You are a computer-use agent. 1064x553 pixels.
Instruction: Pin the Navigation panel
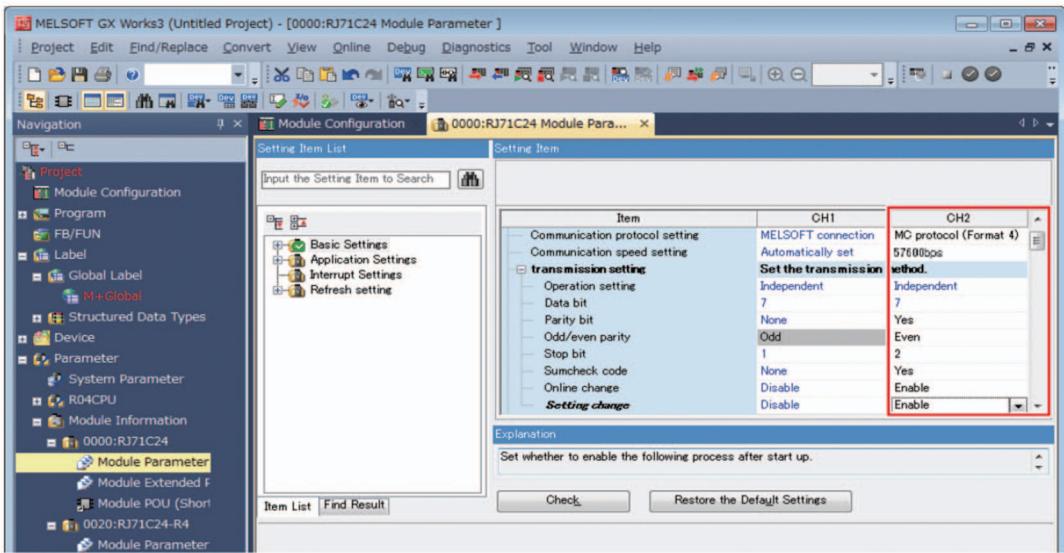coord(221,124)
